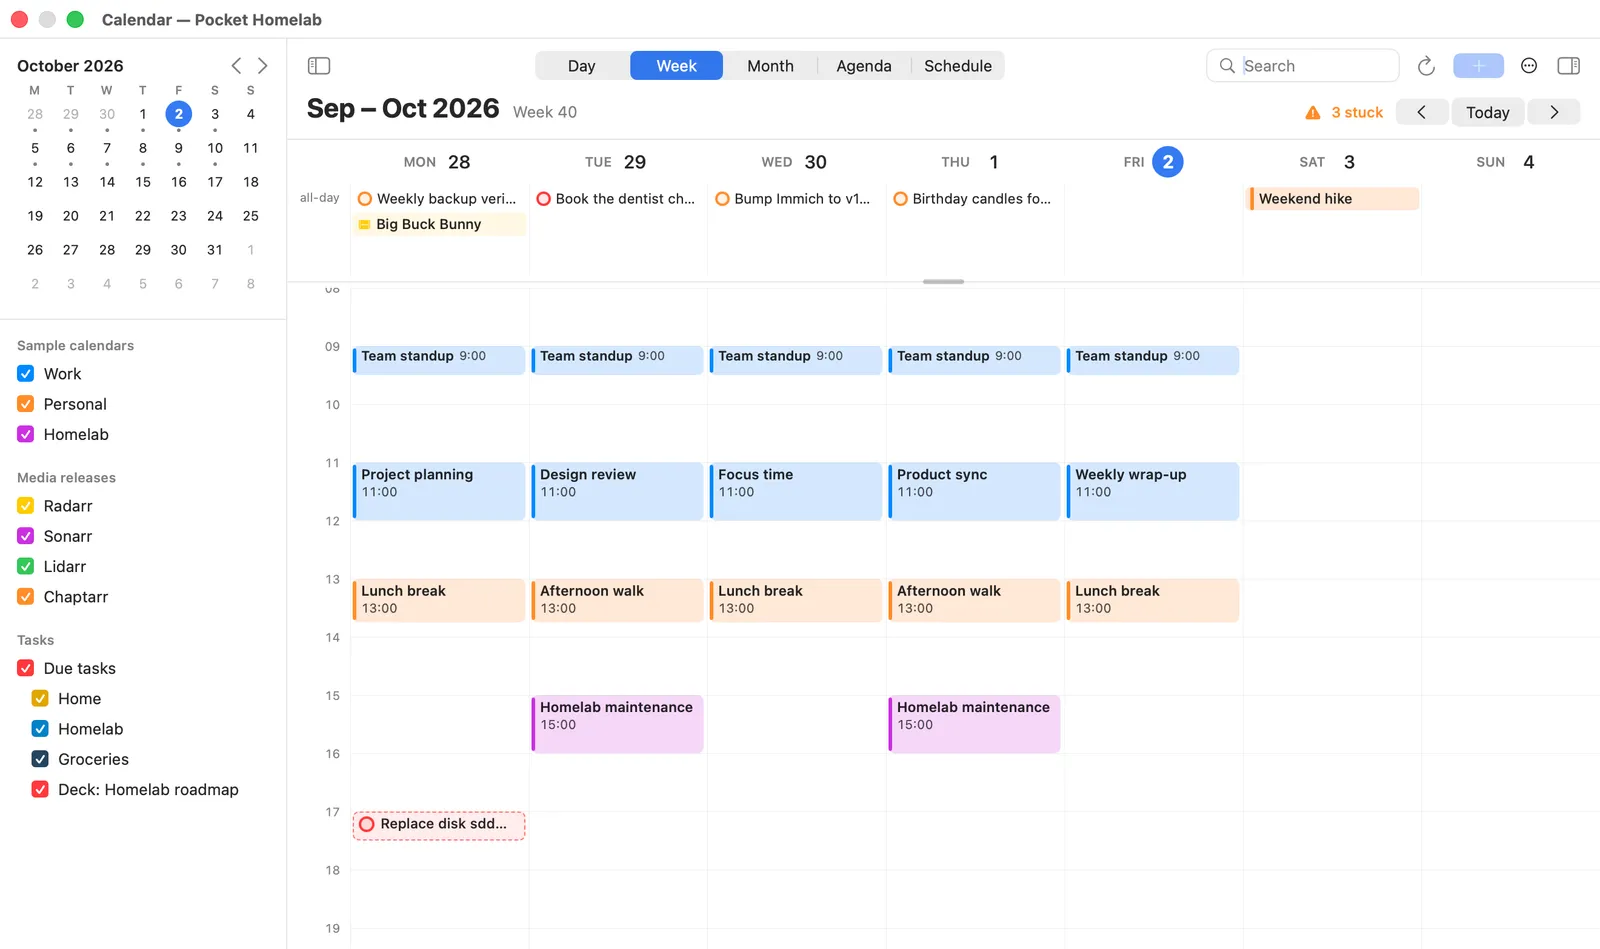Image resolution: width=1600 pixels, height=949 pixels.
Task: Go to previous week arrow
Action: [x=1421, y=112]
